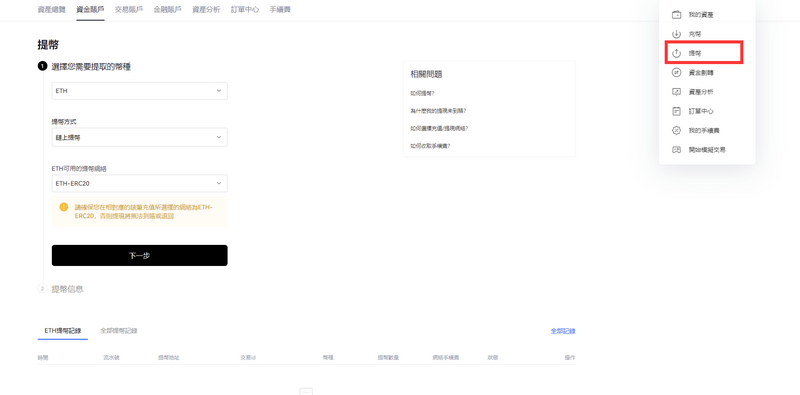800x395 pixels.
Task: Click the 相關問題 panel heading
Action: click(x=426, y=74)
